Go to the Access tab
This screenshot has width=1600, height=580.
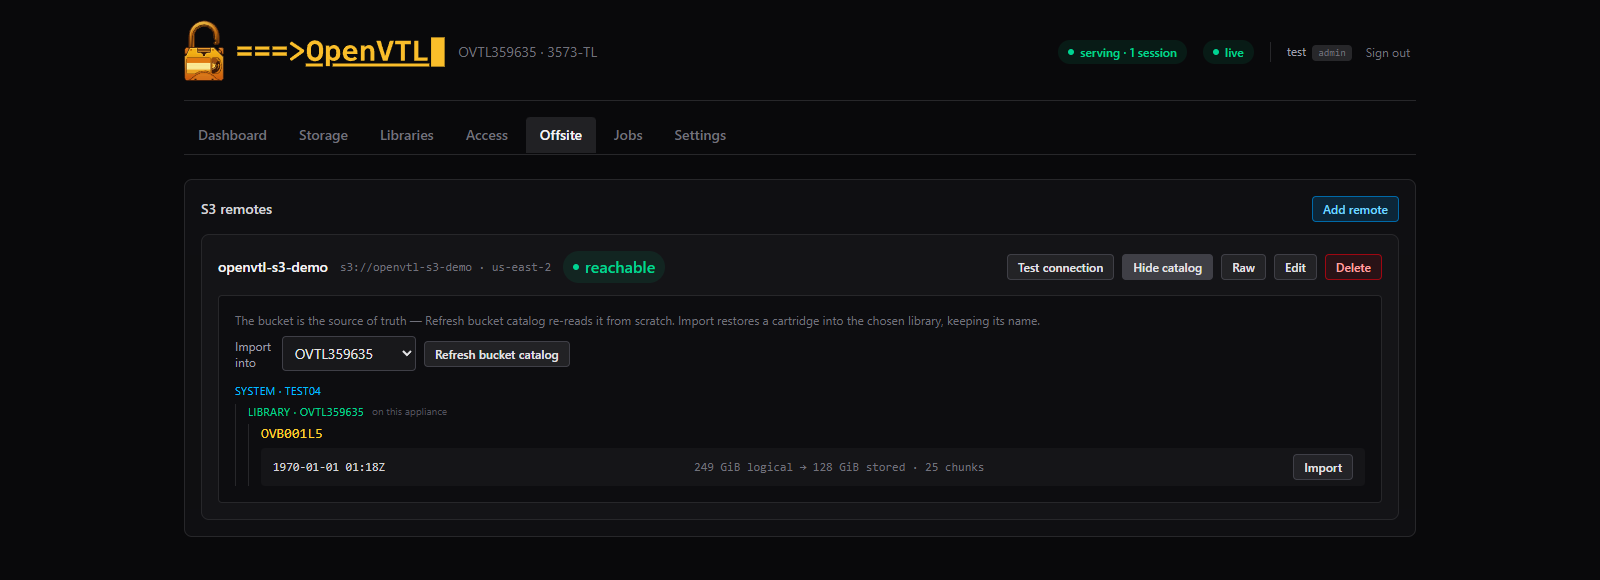coord(487,135)
